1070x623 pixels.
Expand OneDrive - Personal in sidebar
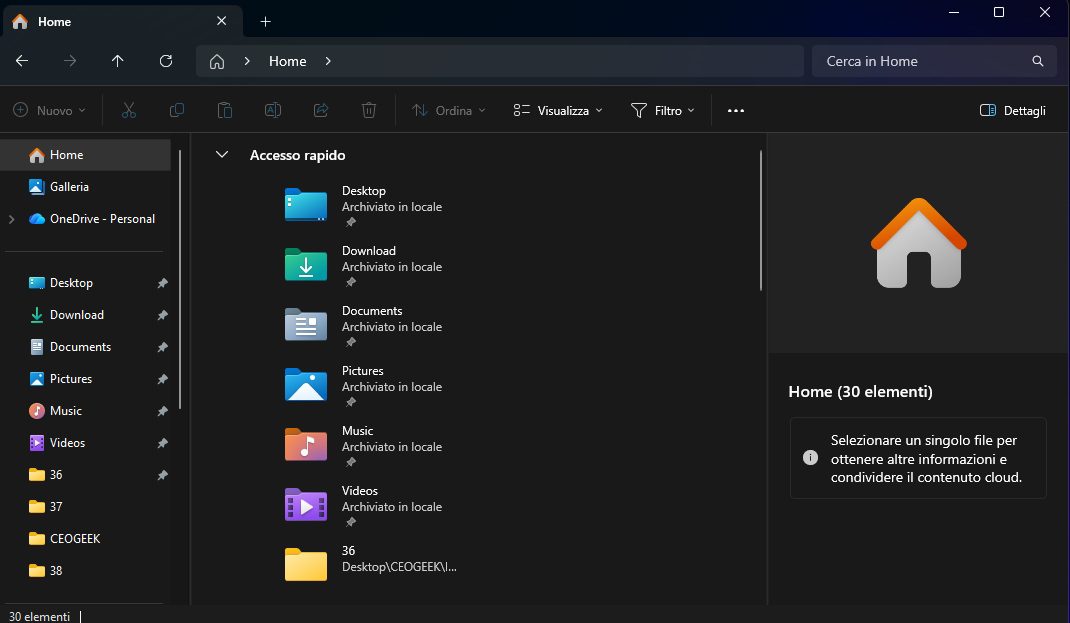[x=12, y=219]
